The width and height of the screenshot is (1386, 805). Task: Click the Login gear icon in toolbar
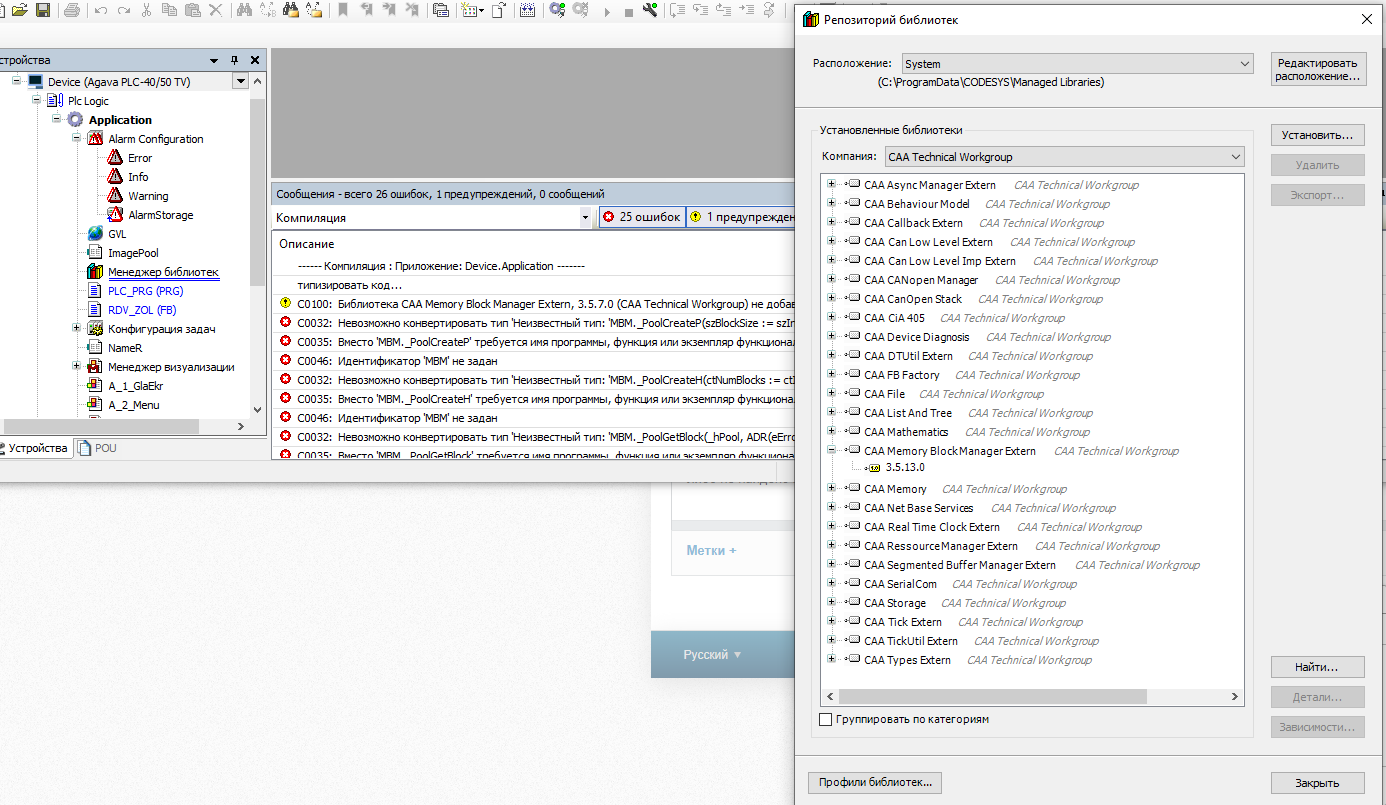coord(557,10)
